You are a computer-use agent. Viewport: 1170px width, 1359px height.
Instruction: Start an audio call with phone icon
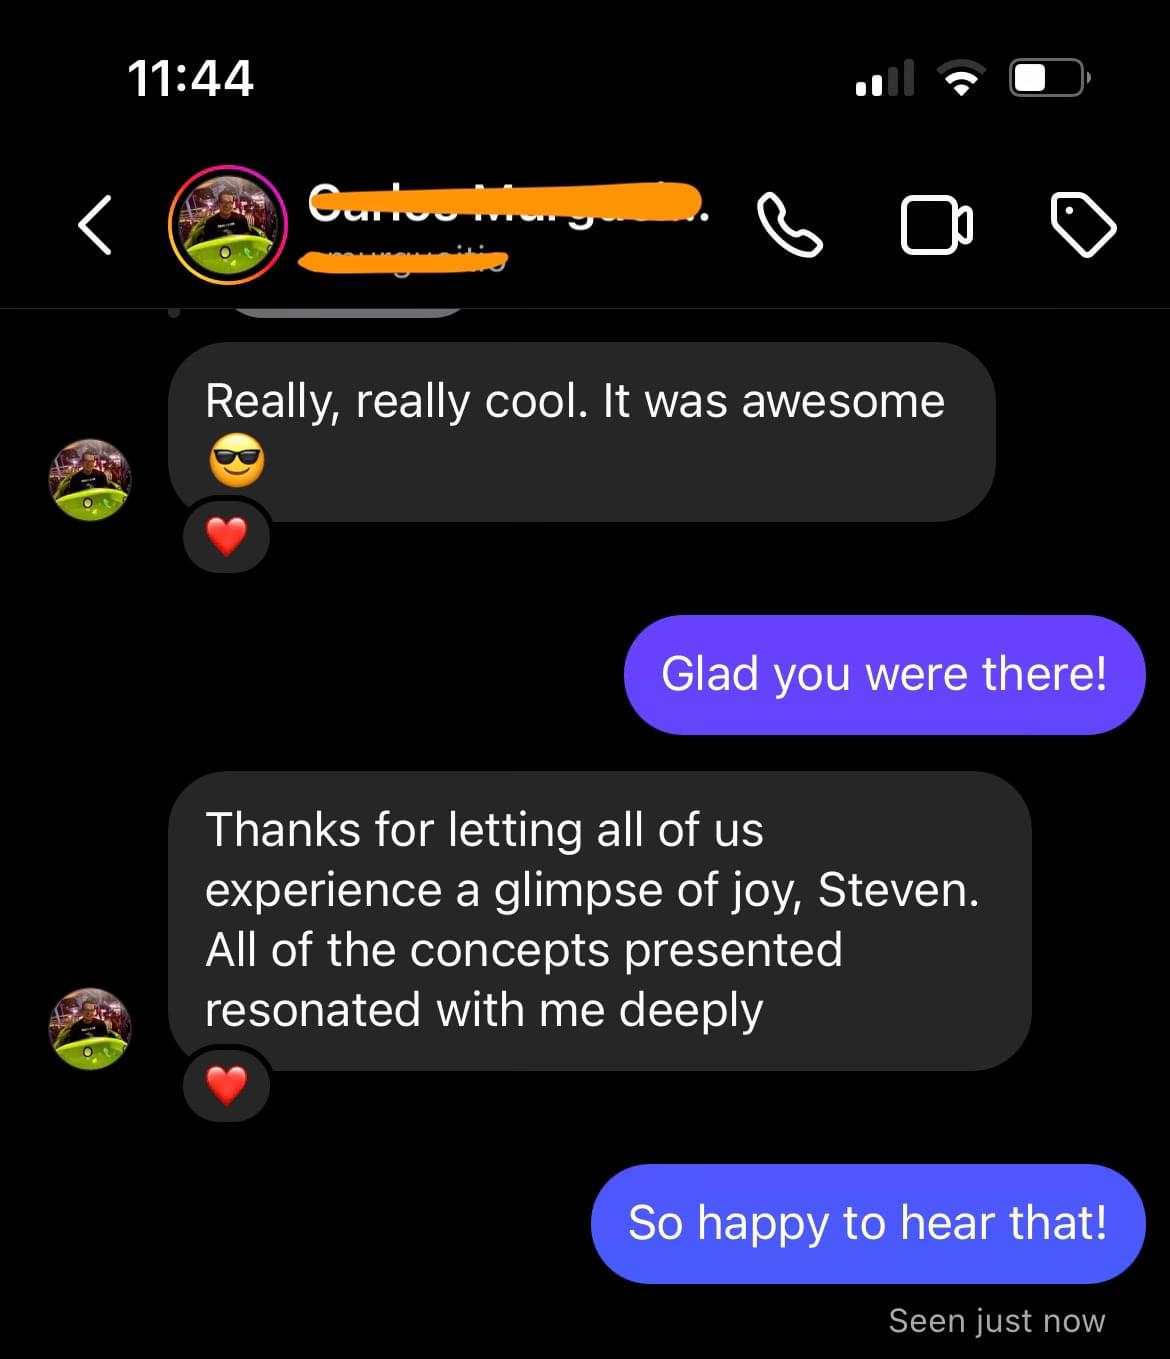[790, 225]
